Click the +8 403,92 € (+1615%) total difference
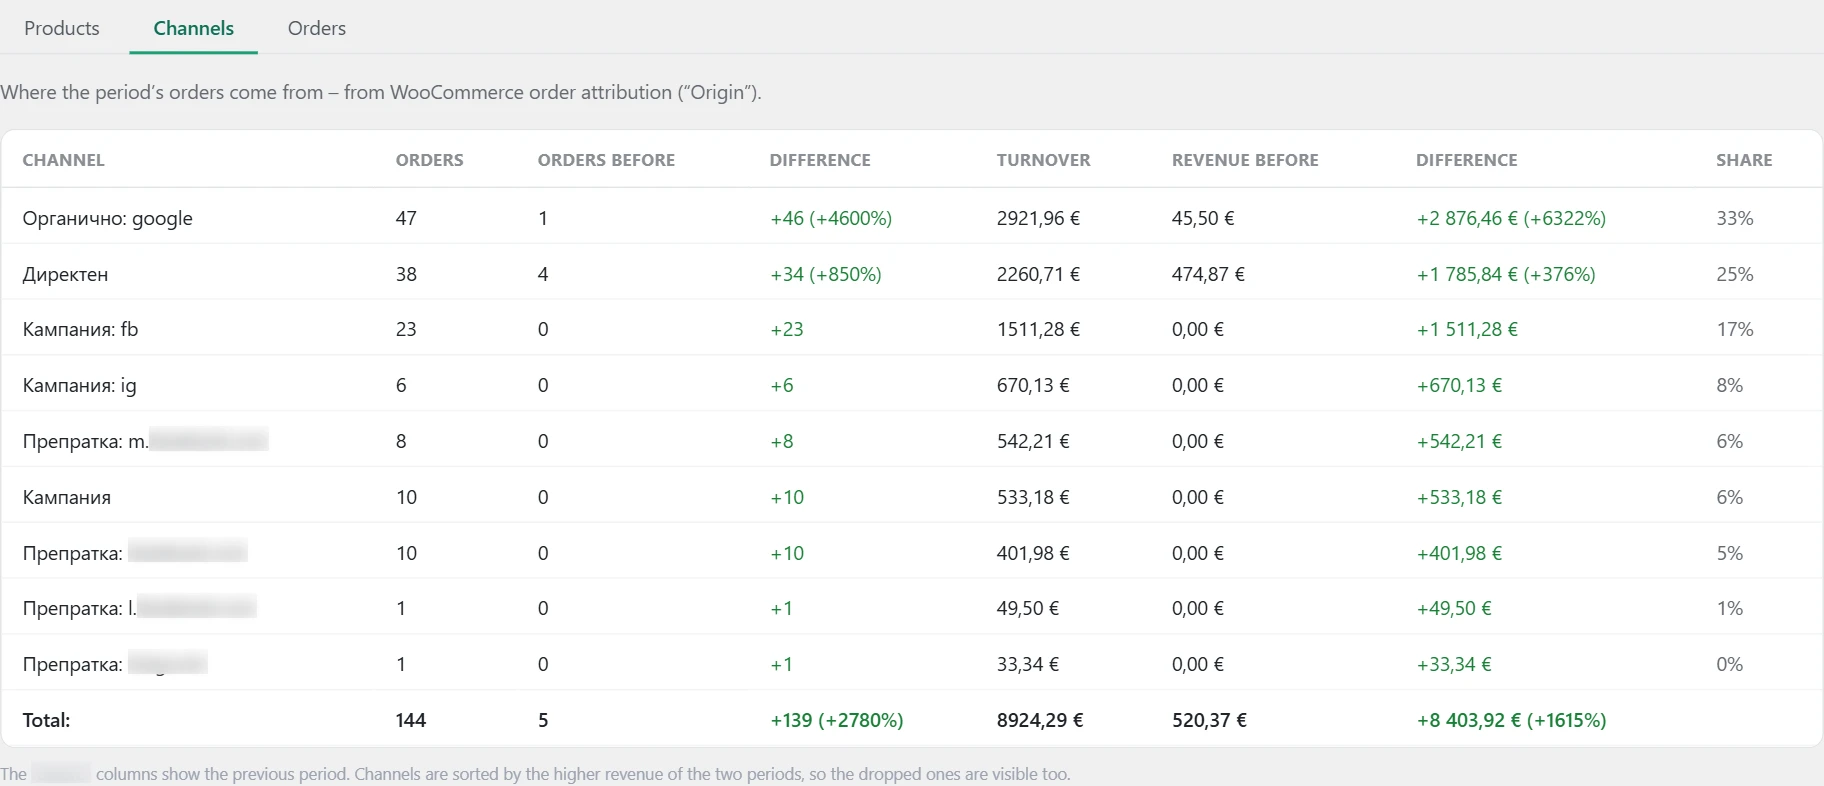This screenshot has width=1824, height=786. (x=1511, y=720)
